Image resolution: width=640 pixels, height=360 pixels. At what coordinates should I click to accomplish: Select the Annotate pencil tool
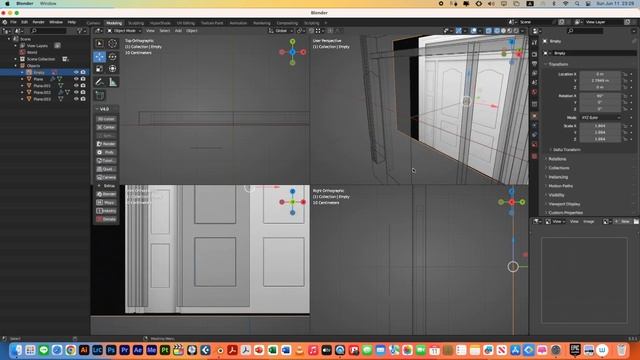[x=100, y=82]
